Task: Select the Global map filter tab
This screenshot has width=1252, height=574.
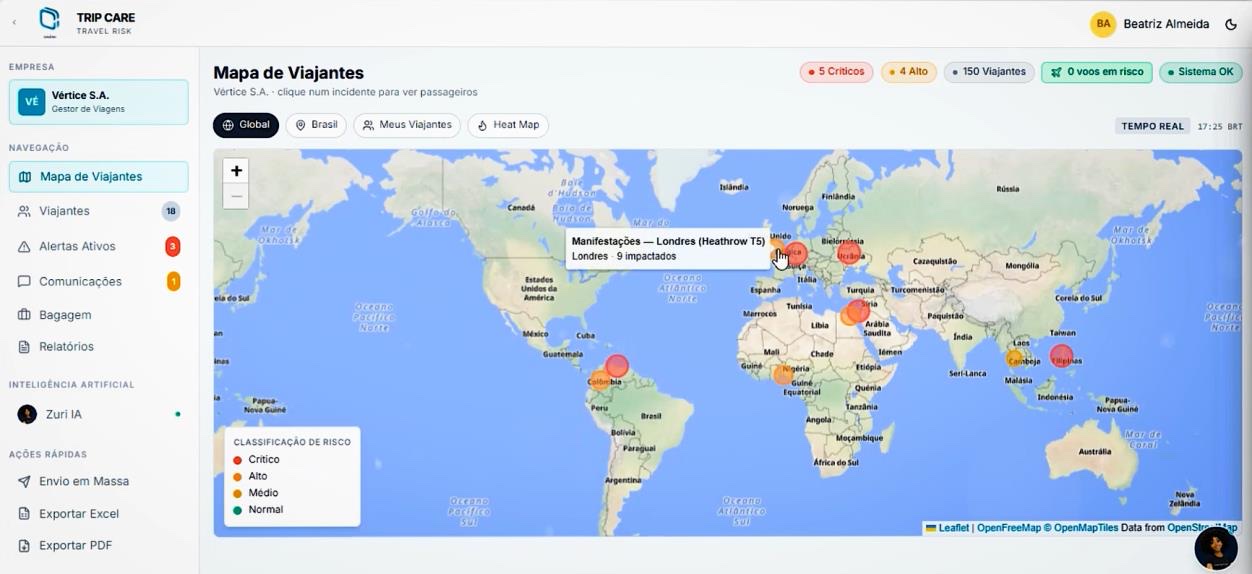Action: pyautogui.click(x=246, y=125)
